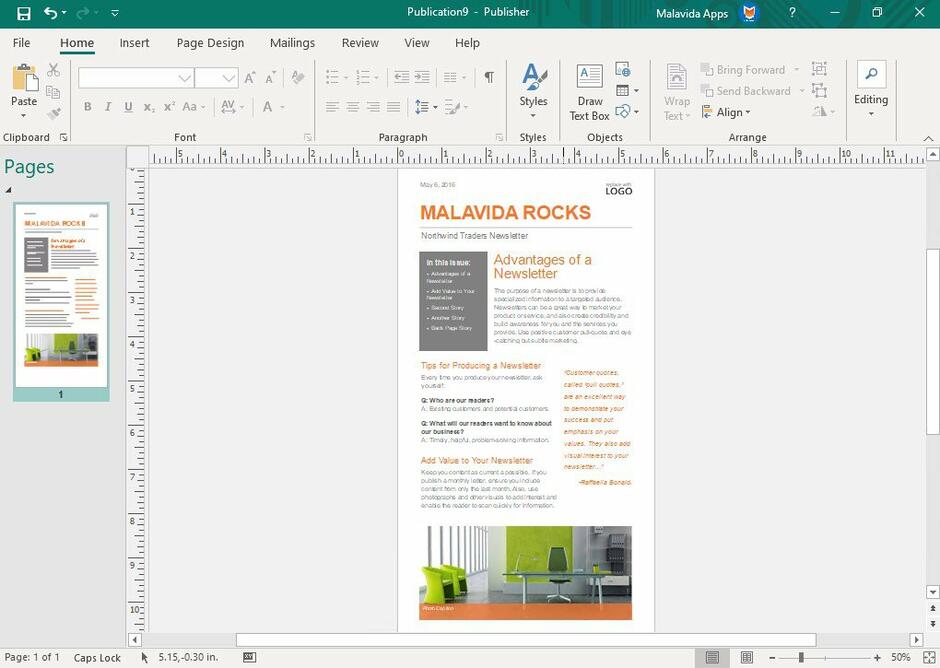Click Bring Forward

pos(743,70)
